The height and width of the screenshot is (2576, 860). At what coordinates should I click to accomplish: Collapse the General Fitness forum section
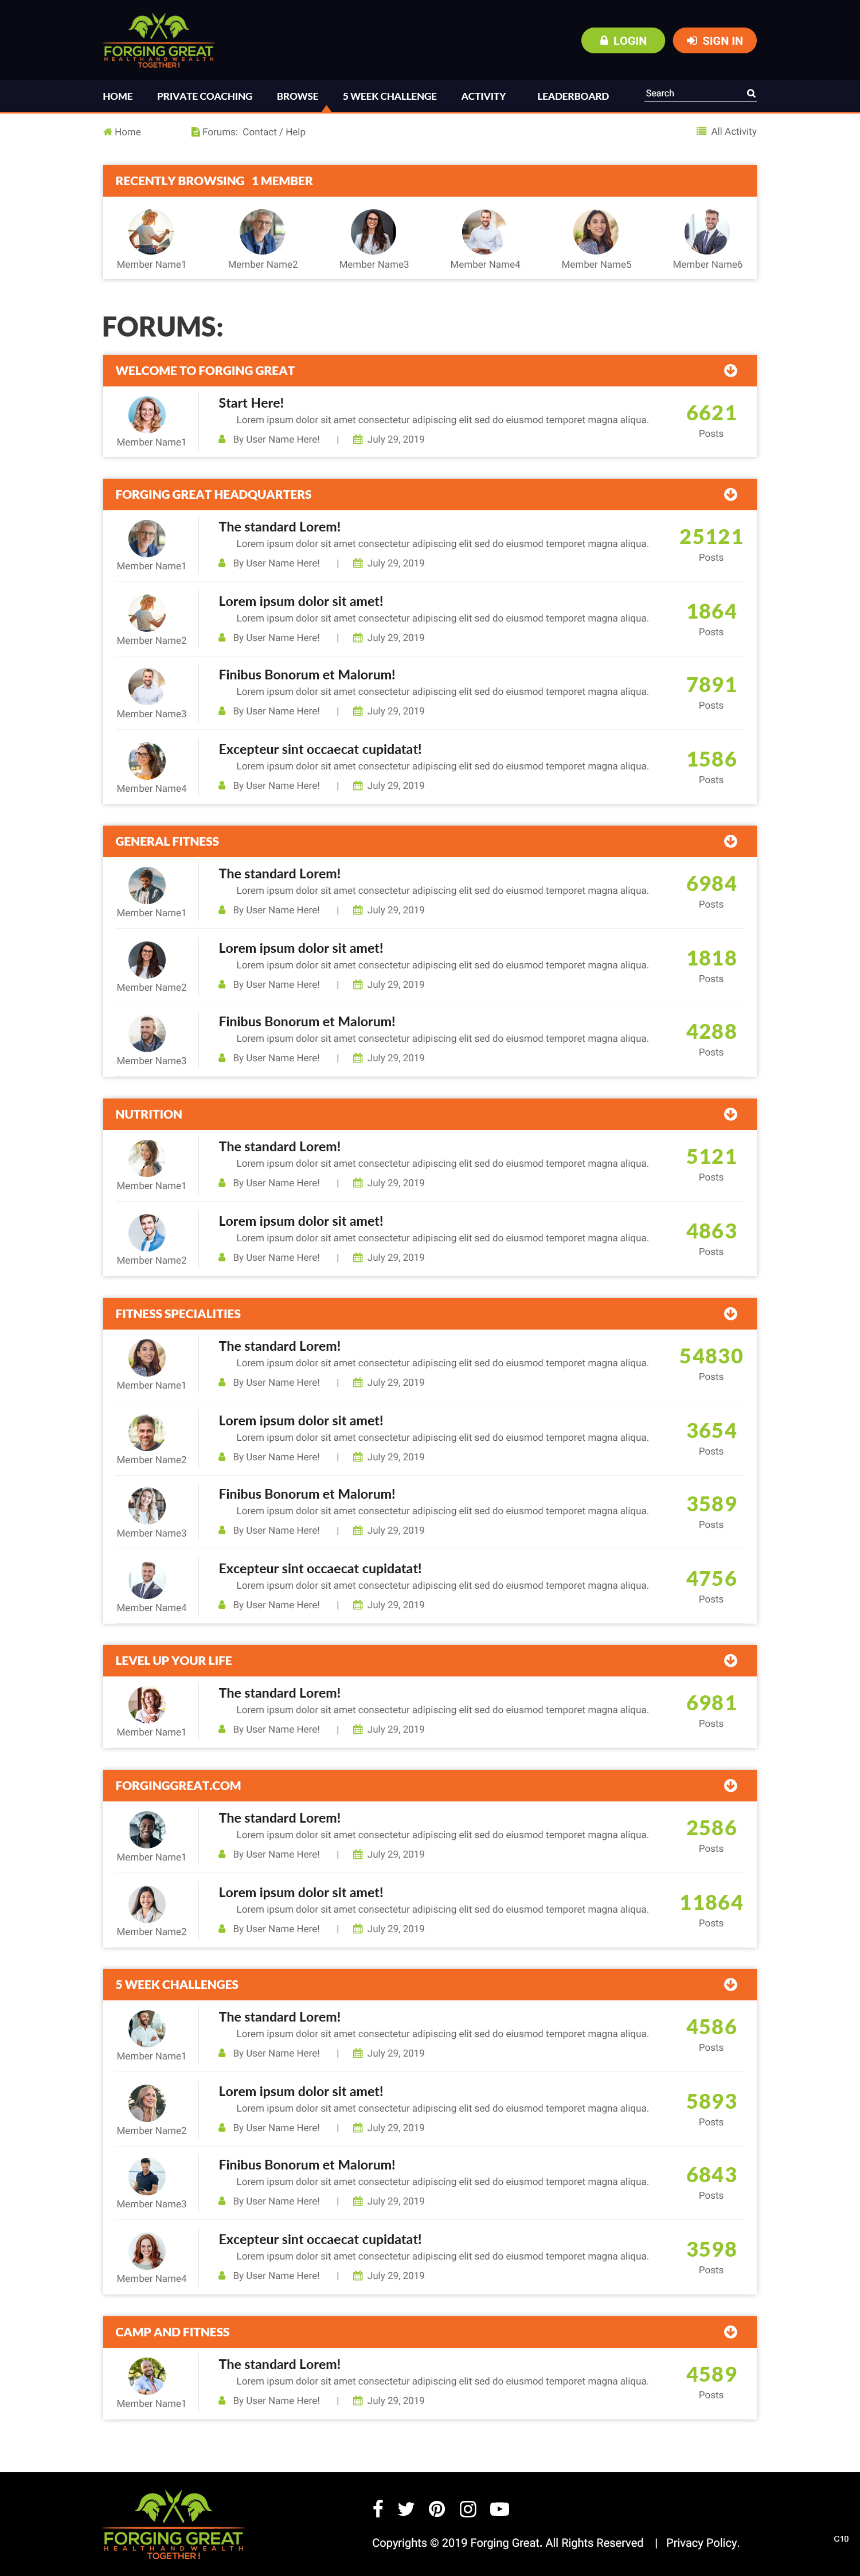tap(730, 841)
